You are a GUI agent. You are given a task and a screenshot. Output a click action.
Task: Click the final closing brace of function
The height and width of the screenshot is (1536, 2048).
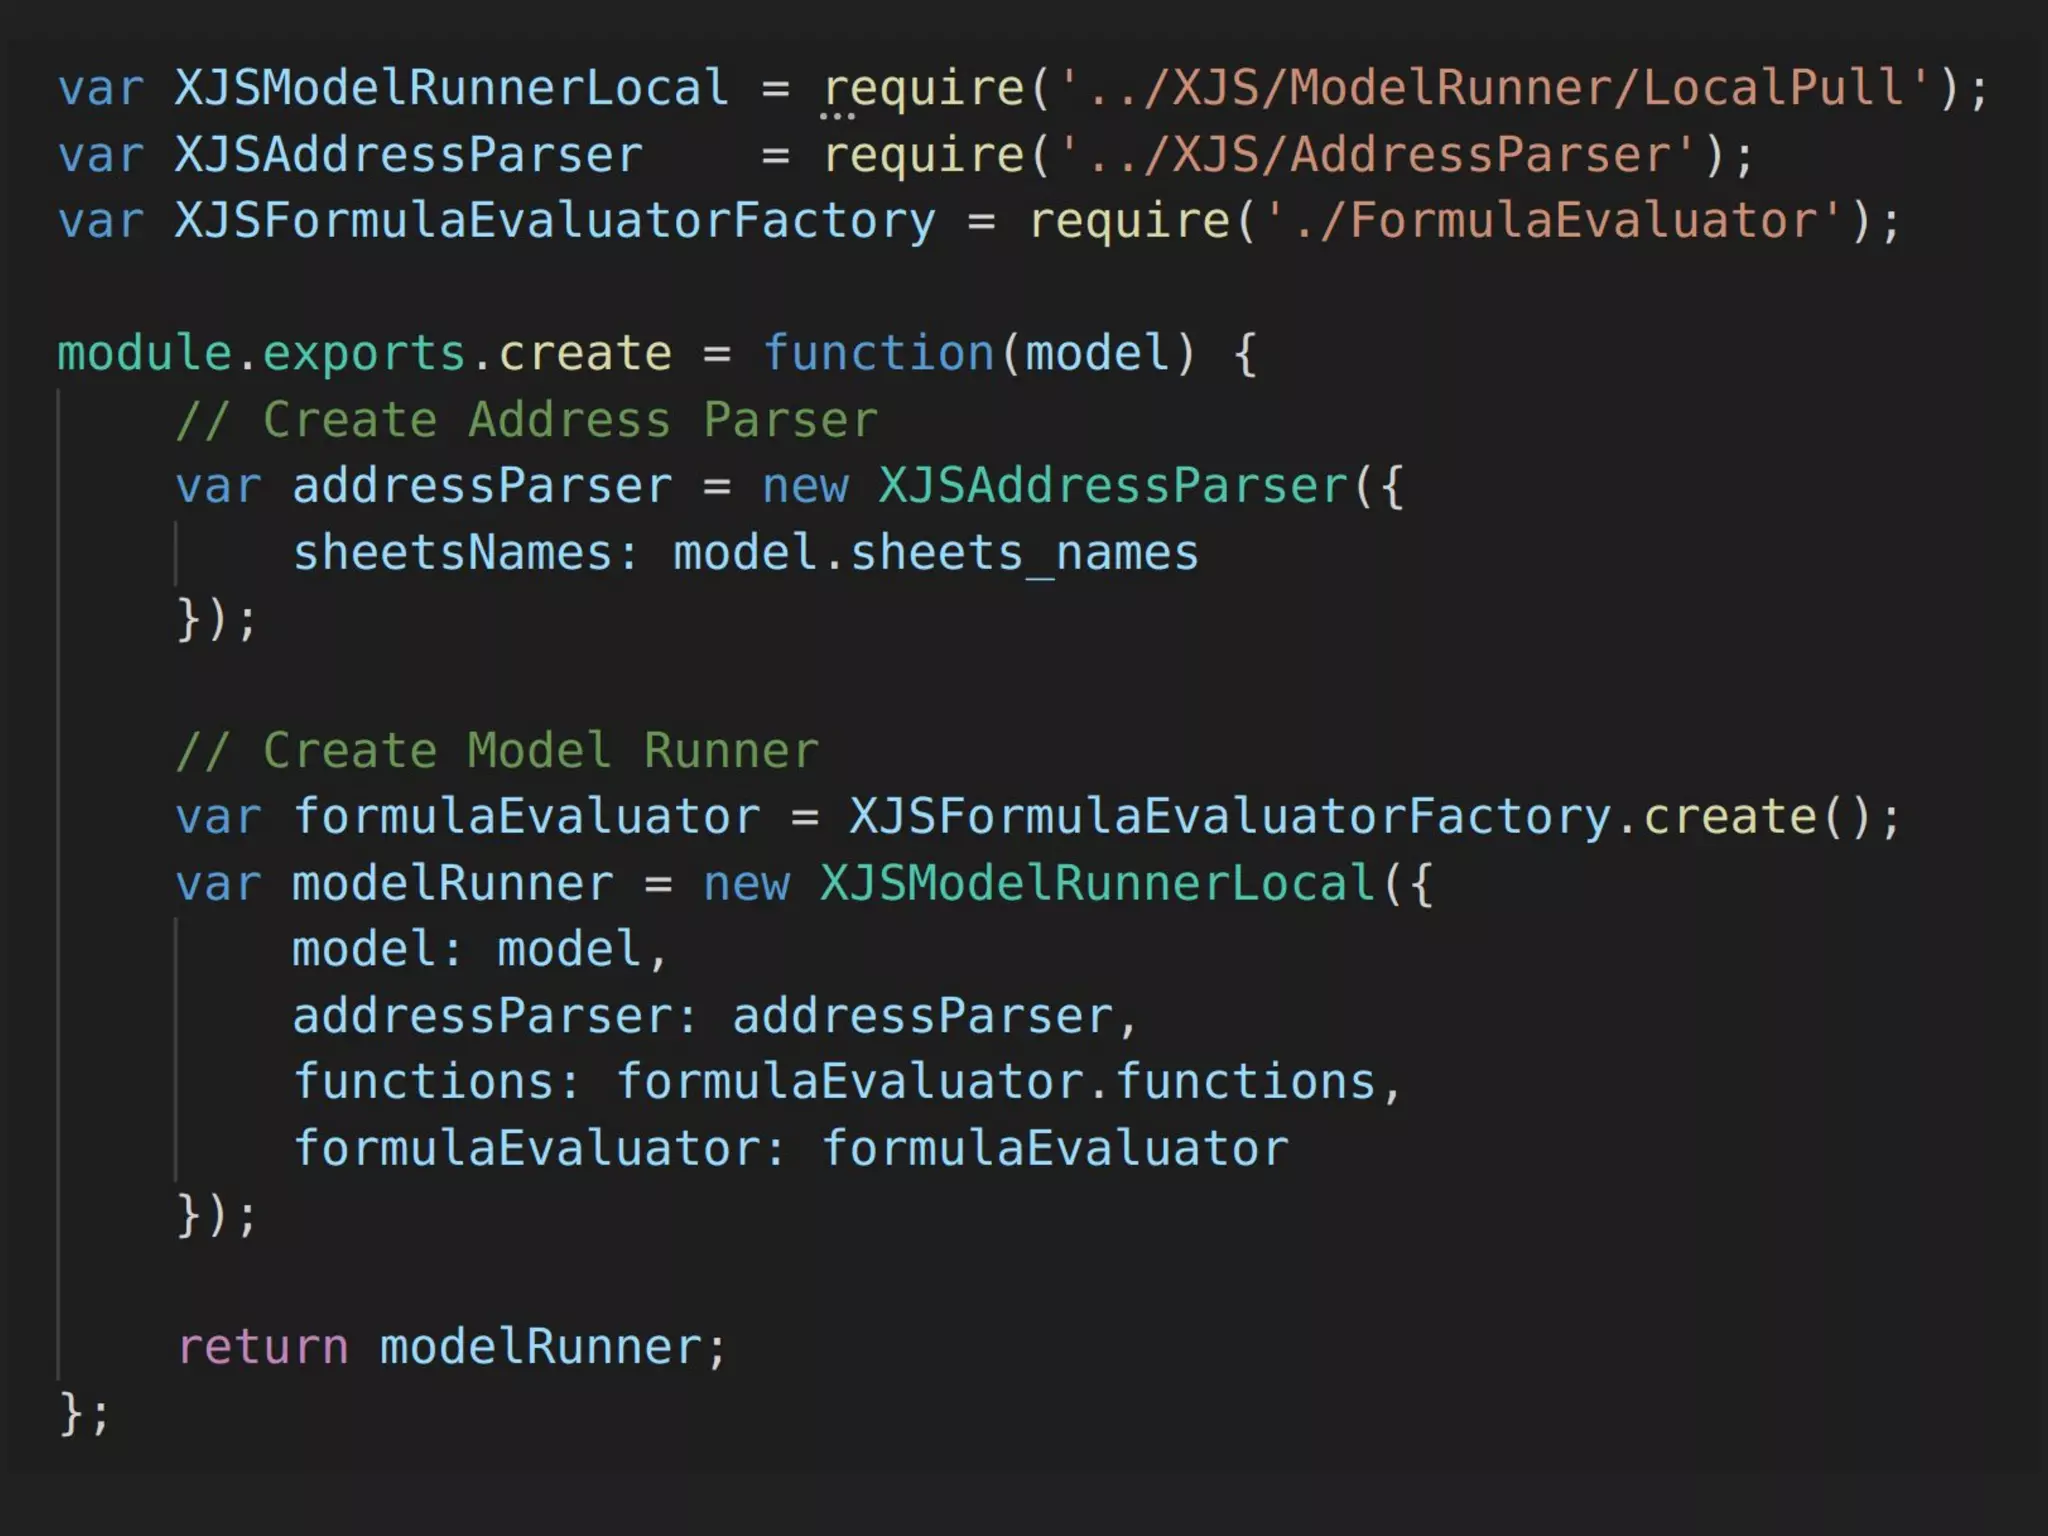[72, 1413]
